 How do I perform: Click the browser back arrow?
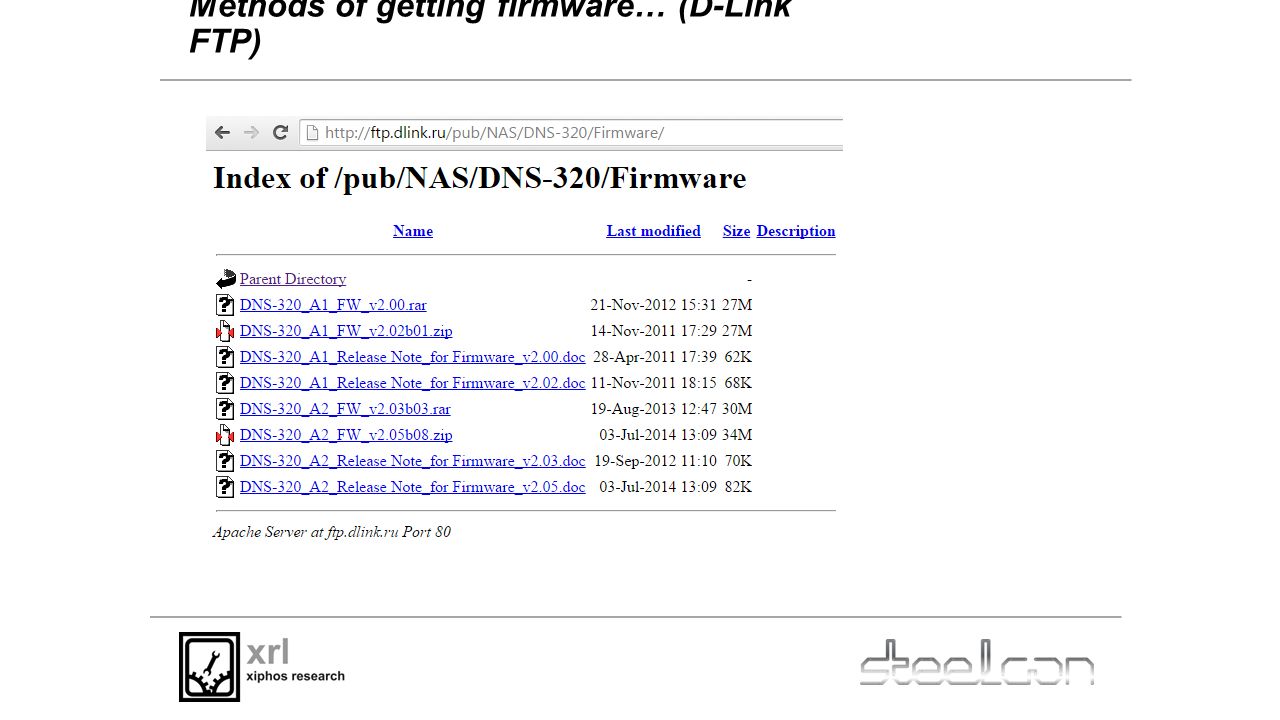[x=222, y=132]
